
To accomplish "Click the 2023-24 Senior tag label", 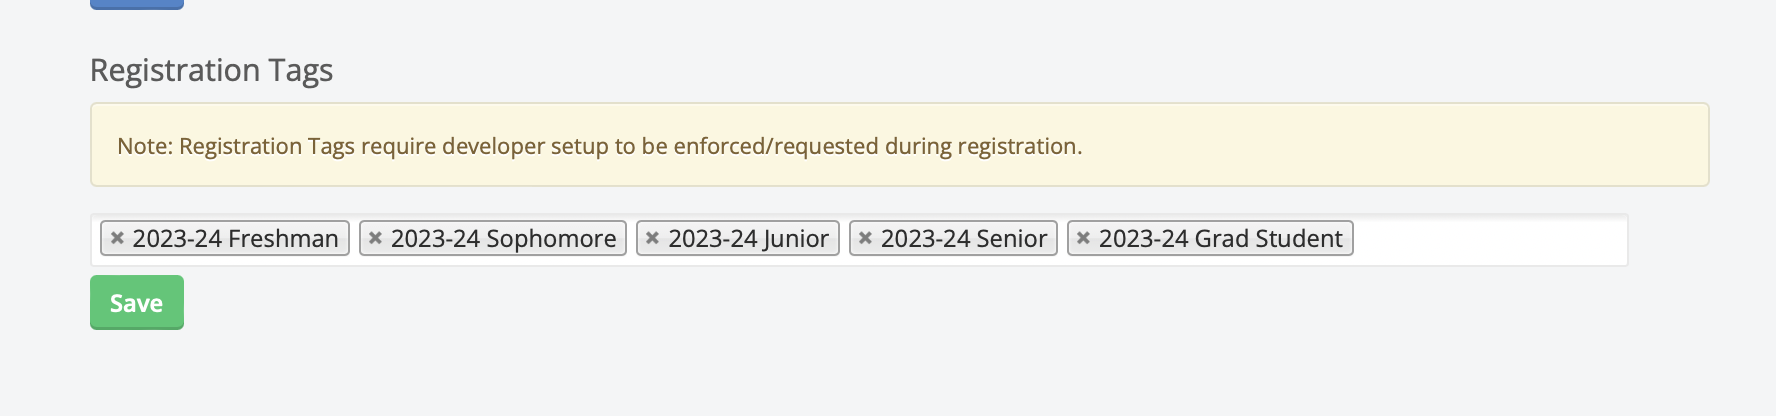I will pos(963,239).
